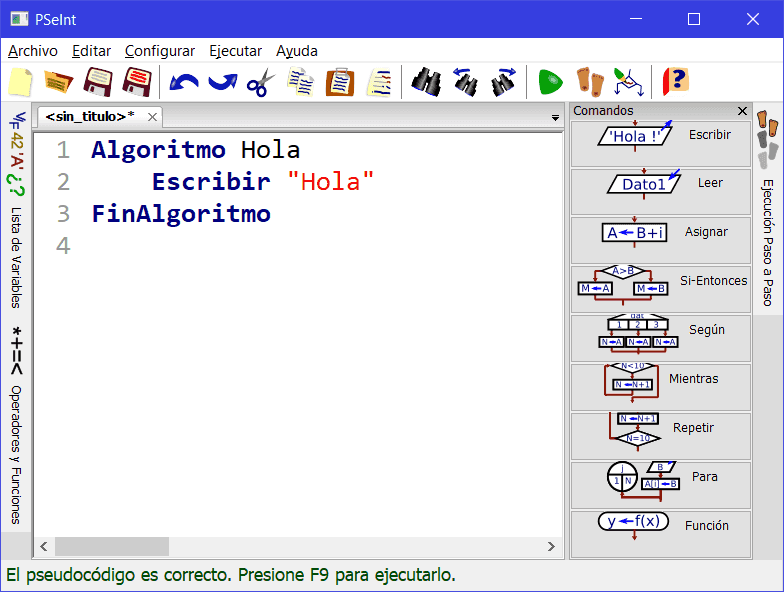Find next with the right-arrow binoculars

click(x=504, y=82)
